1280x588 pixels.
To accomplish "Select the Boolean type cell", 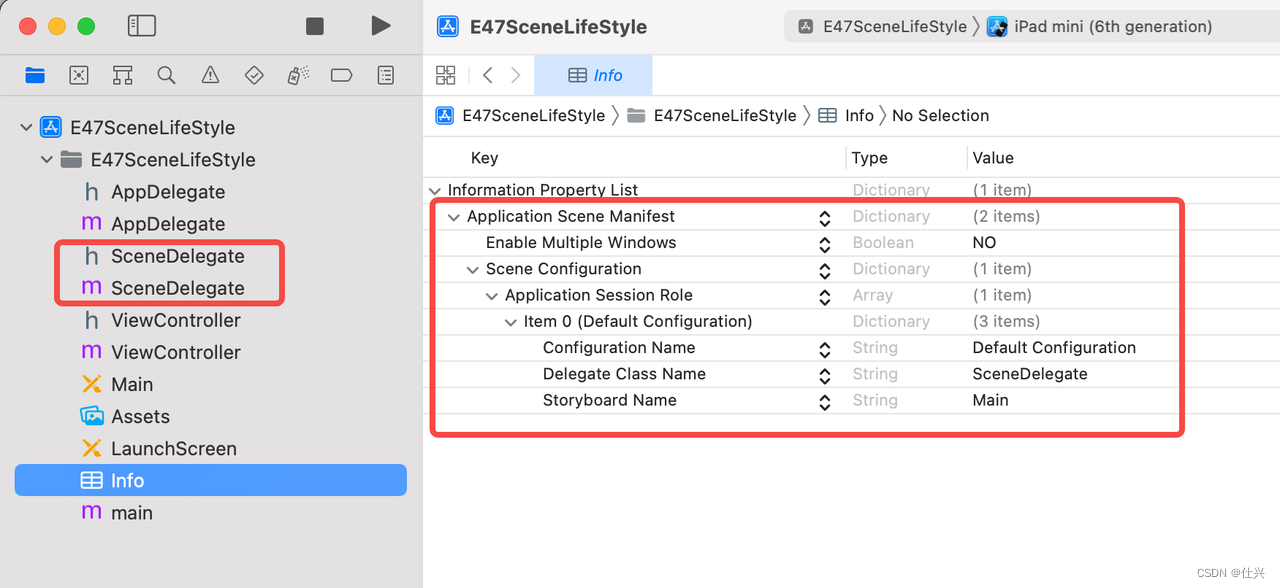I will (883, 243).
